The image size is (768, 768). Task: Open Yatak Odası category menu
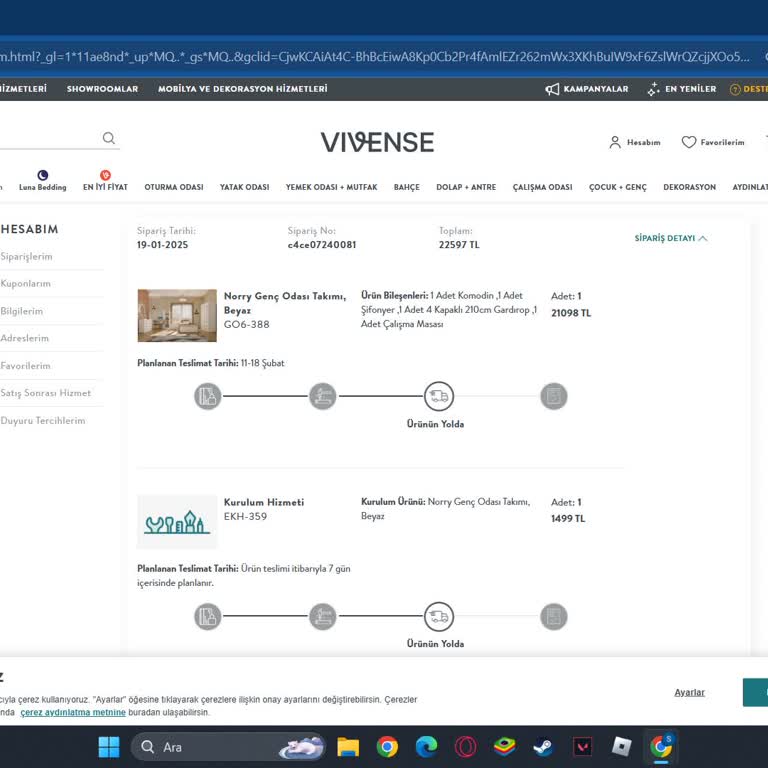(x=244, y=187)
